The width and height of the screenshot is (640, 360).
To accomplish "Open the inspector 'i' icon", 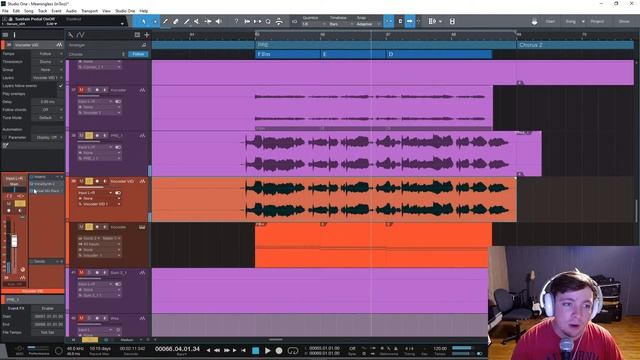I will tap(14, 35).
